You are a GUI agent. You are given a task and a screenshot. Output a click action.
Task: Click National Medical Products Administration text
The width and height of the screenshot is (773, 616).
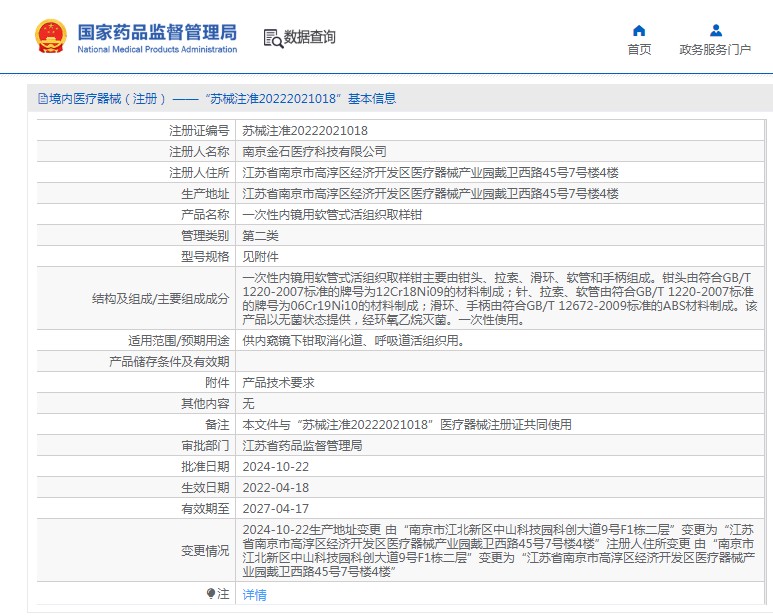(157, 49)
